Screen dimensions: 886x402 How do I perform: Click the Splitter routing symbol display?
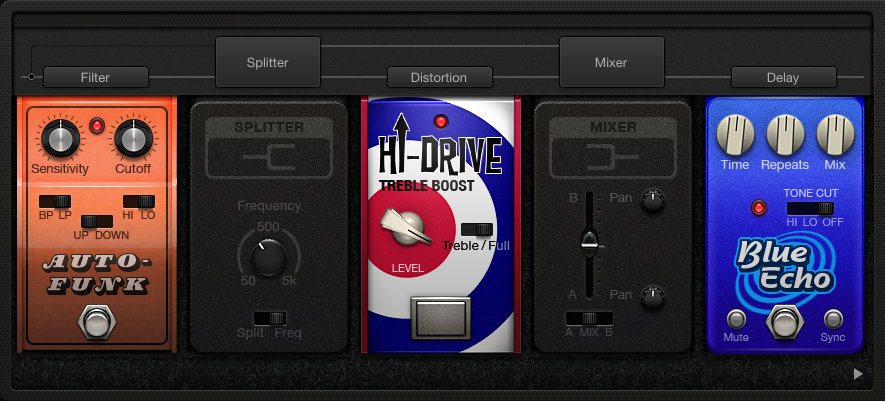[268, 158]
